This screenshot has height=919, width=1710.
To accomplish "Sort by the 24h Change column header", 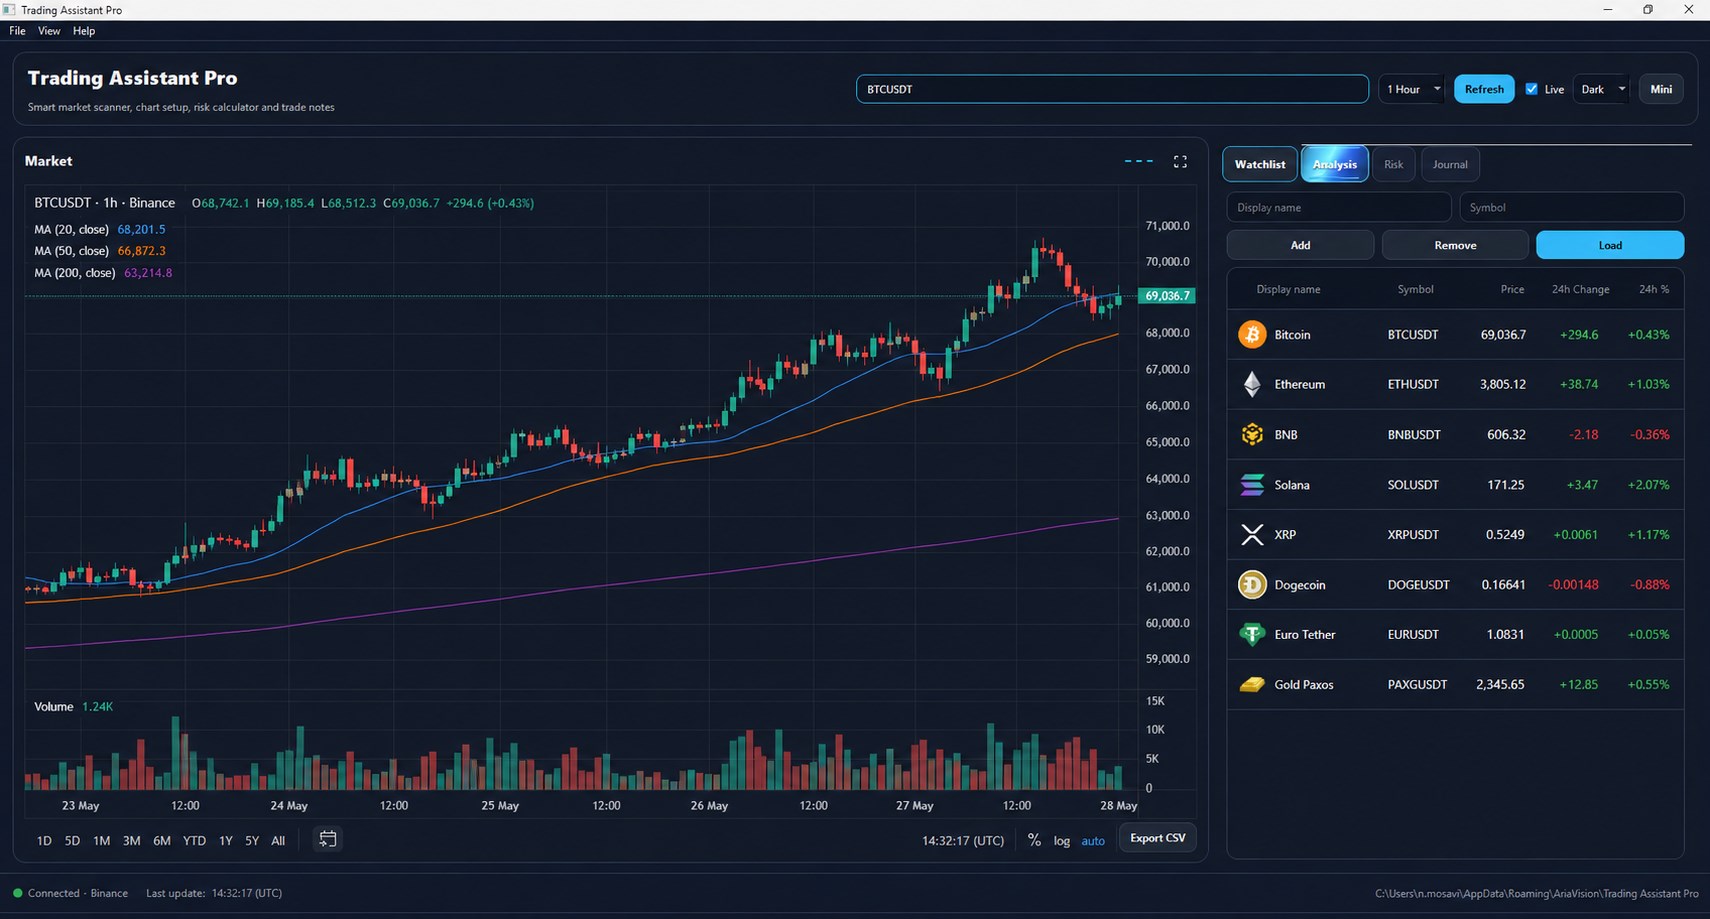I will tap(1580, 289).
